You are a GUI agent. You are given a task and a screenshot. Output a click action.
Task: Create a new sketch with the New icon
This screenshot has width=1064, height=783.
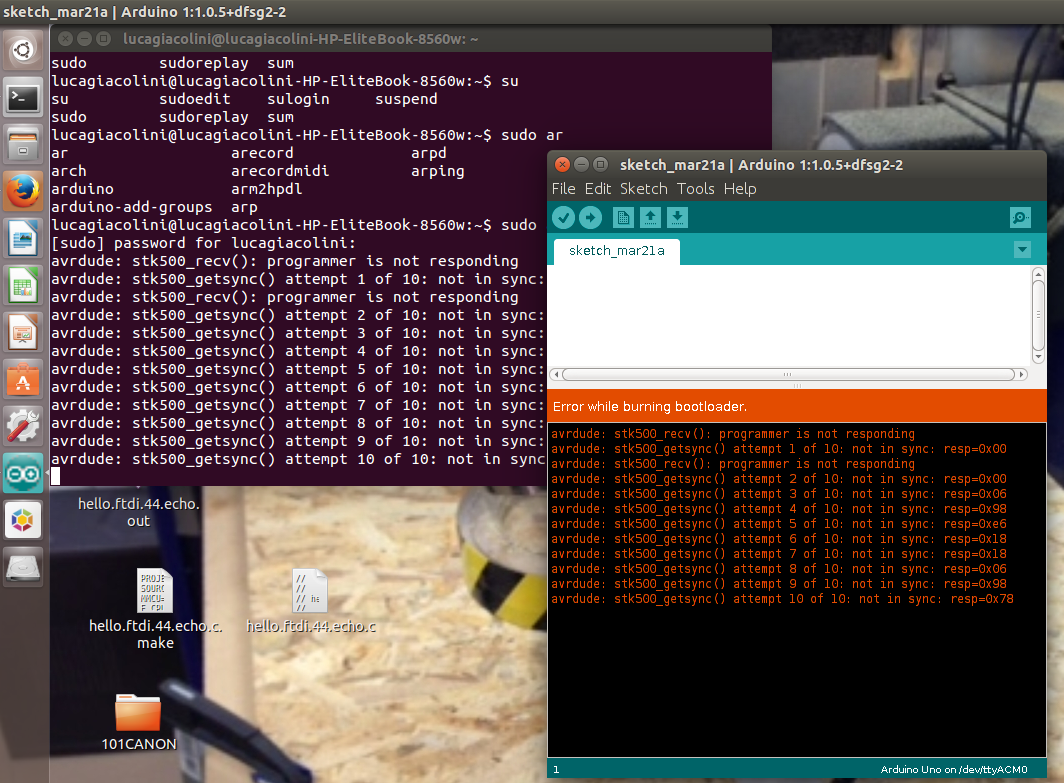pos(623,218)
